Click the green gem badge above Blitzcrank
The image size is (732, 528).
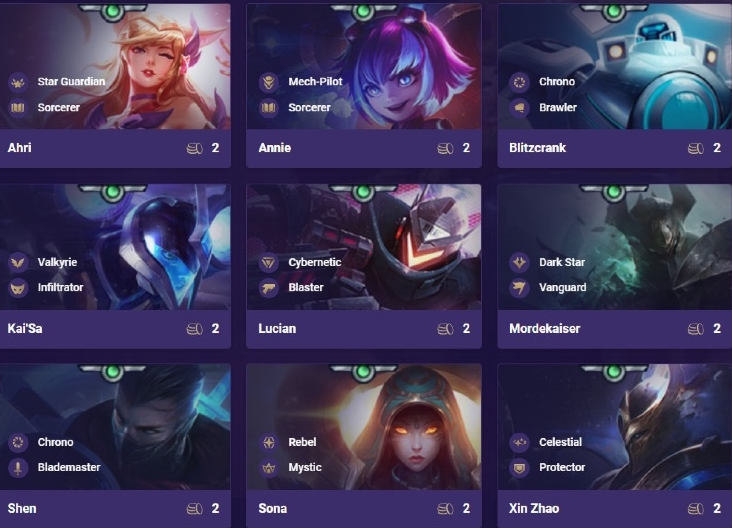coord(613,12)
